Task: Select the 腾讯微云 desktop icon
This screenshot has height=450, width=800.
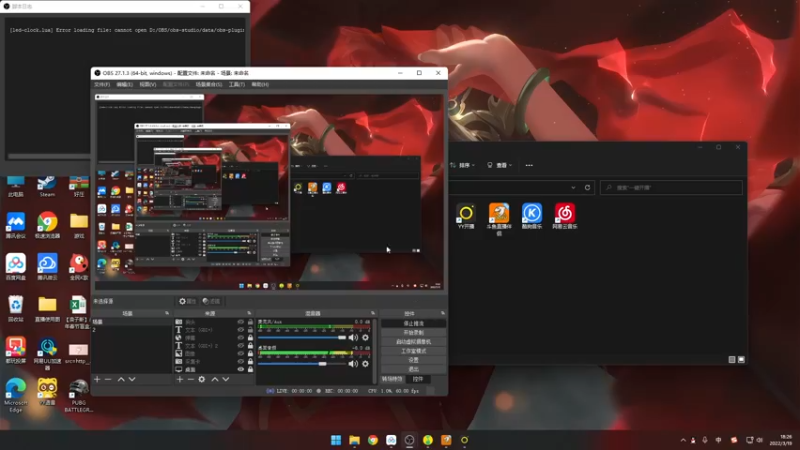Action: [47, 267]
